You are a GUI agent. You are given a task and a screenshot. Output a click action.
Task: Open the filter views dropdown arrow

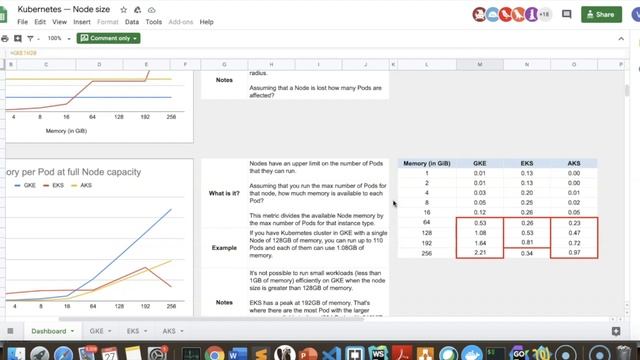click(x=38, y=39)
